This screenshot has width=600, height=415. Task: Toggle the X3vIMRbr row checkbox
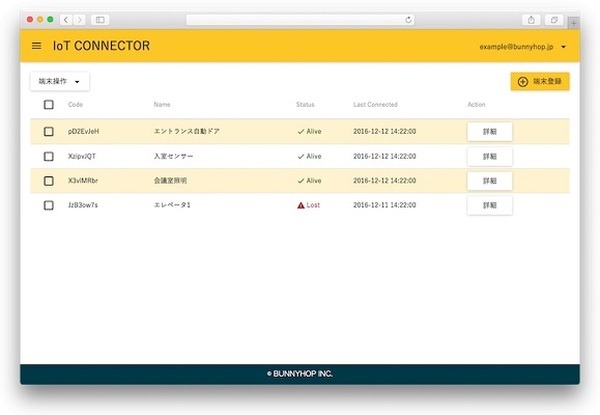click(48, 181)
